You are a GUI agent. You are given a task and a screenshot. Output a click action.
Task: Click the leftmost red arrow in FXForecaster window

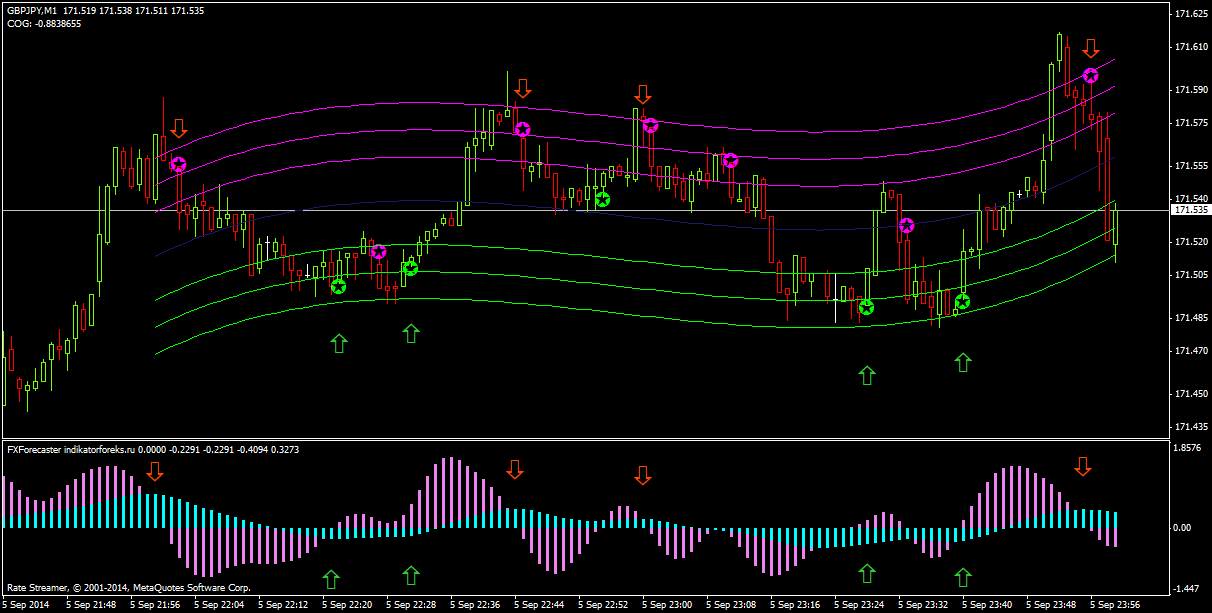(x=154, y=471)
